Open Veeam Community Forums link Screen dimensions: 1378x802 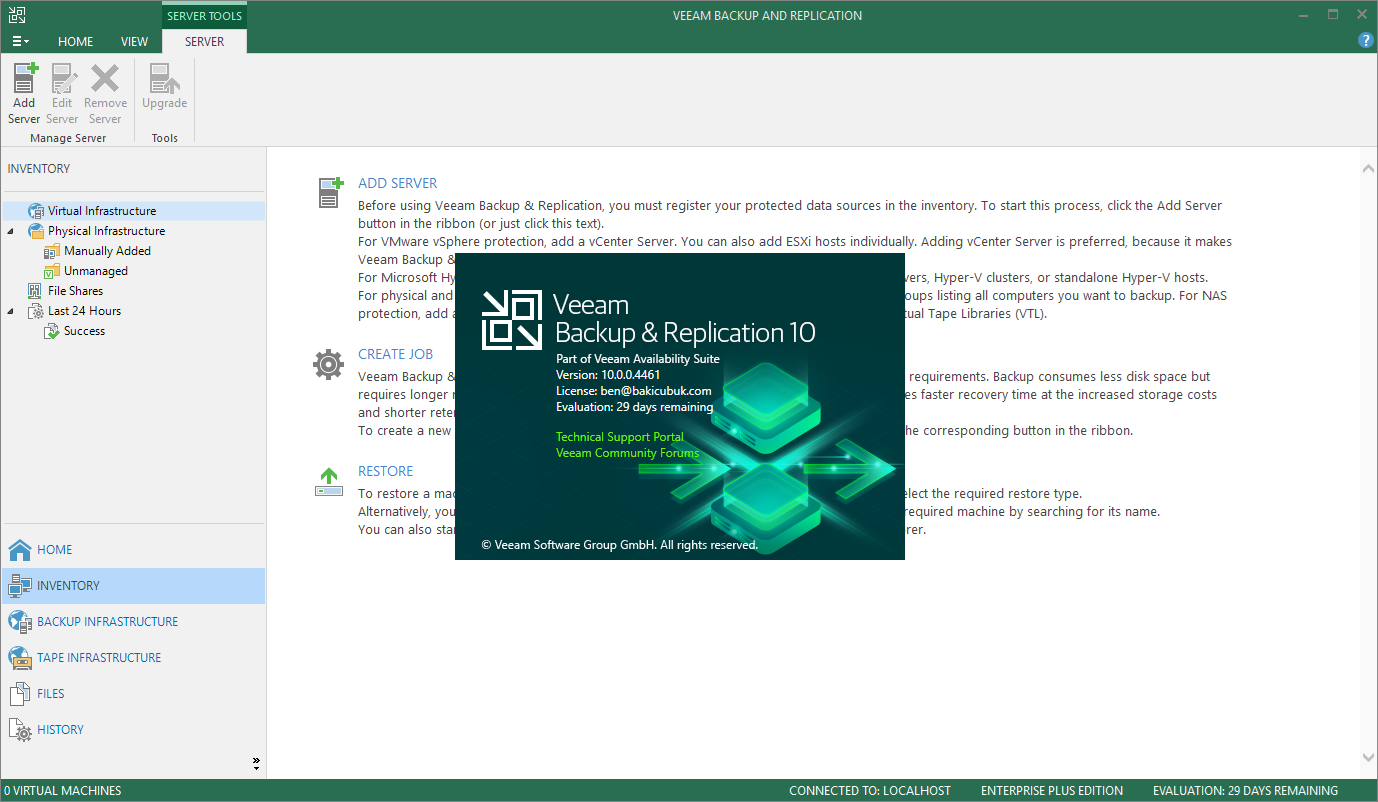(628, 453)
